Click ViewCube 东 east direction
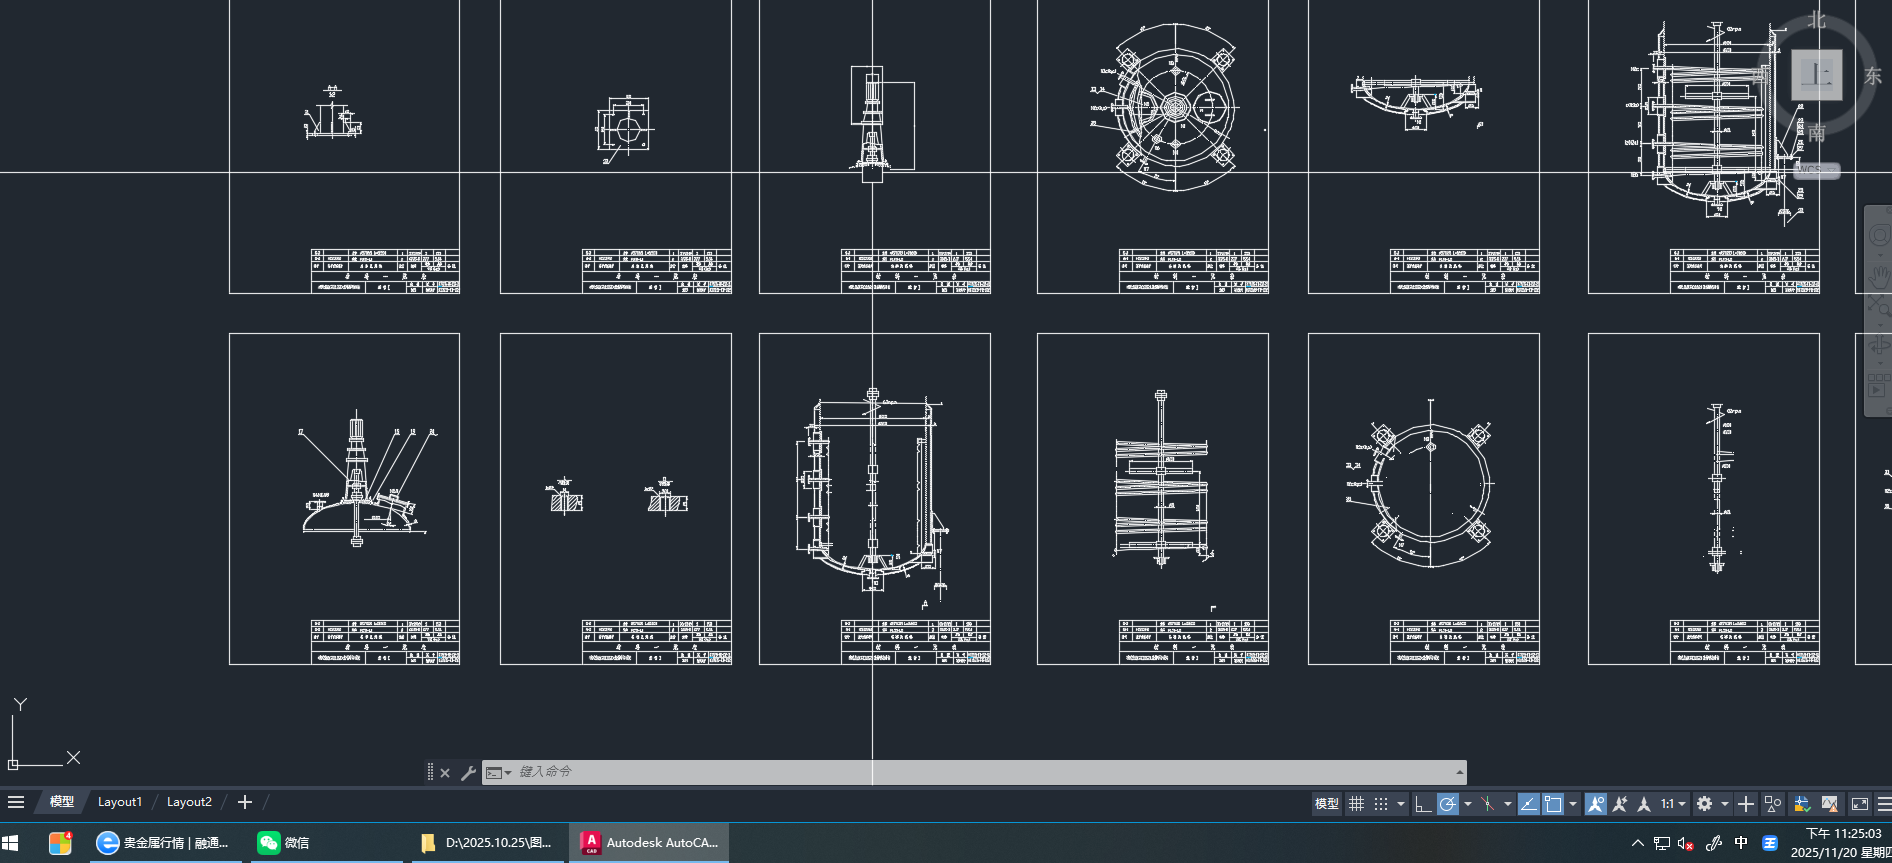This screenshot has height=863, width=1892. tap(1873, 76)
